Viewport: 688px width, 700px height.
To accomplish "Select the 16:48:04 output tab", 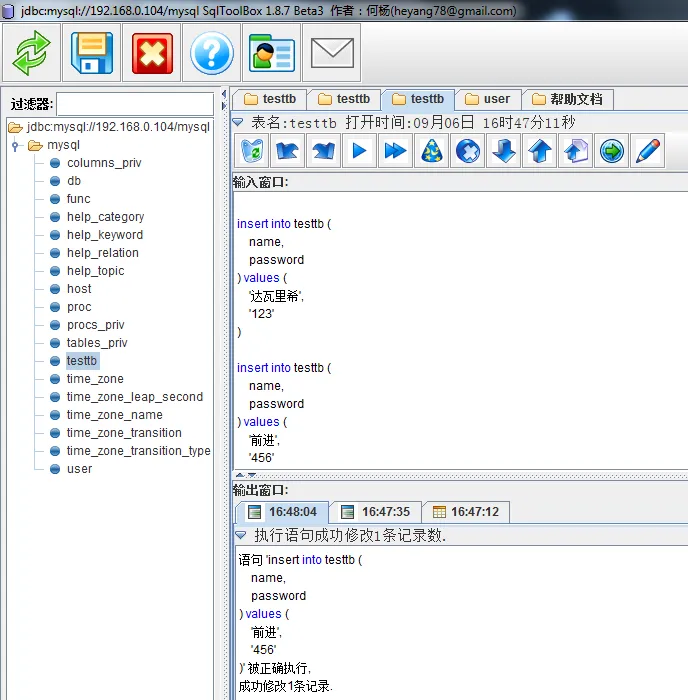I will tap(282, 512).
